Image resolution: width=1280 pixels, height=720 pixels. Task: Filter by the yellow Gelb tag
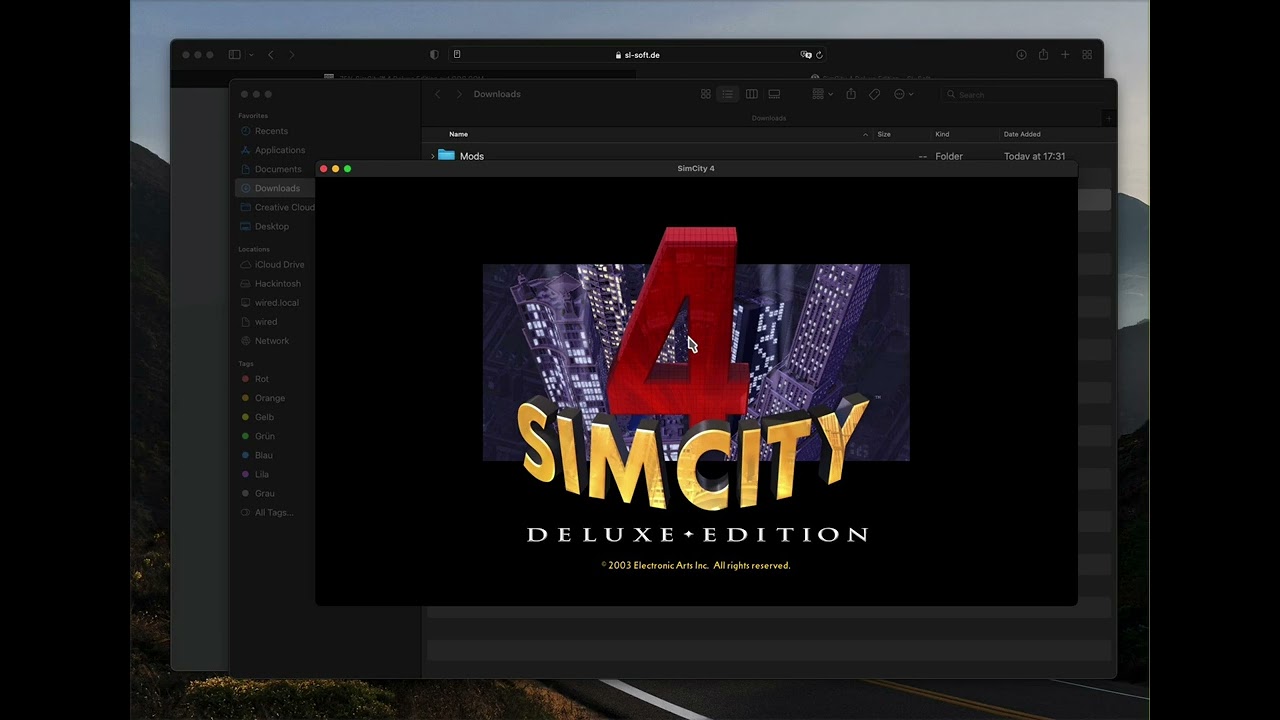coord(264,417)
